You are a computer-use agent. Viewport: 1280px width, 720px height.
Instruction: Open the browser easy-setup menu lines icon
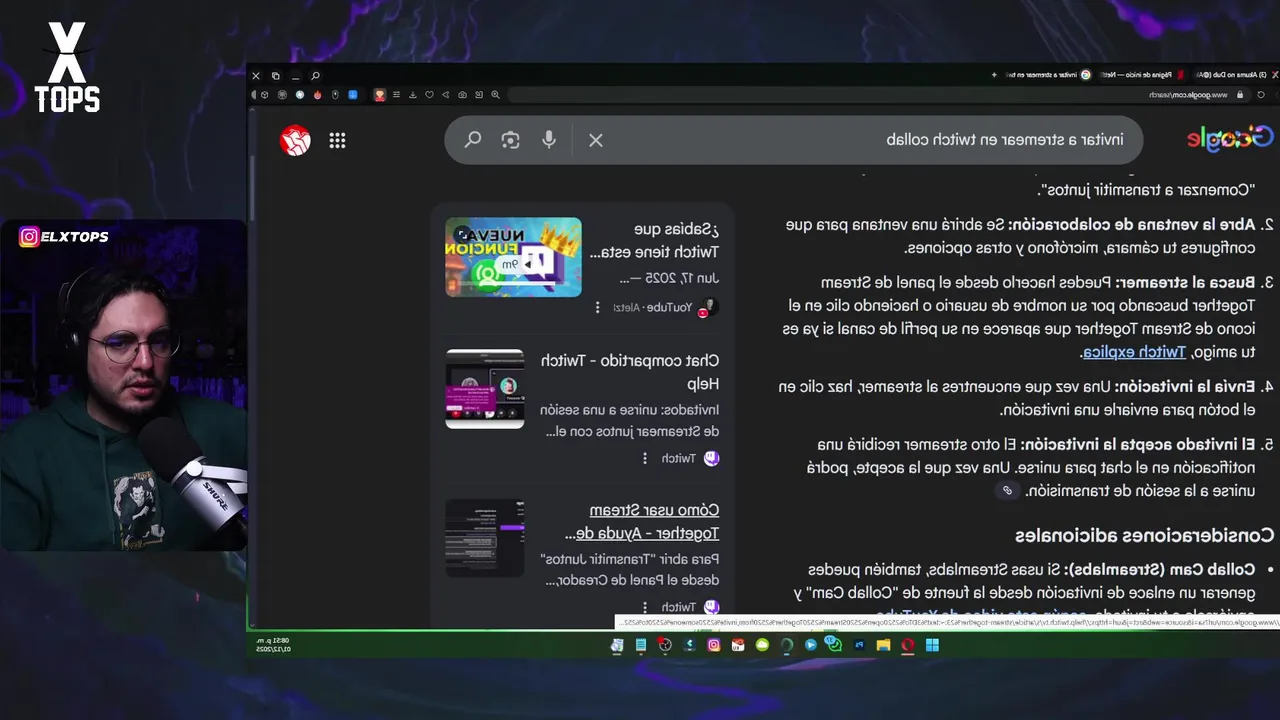[396, 95]
